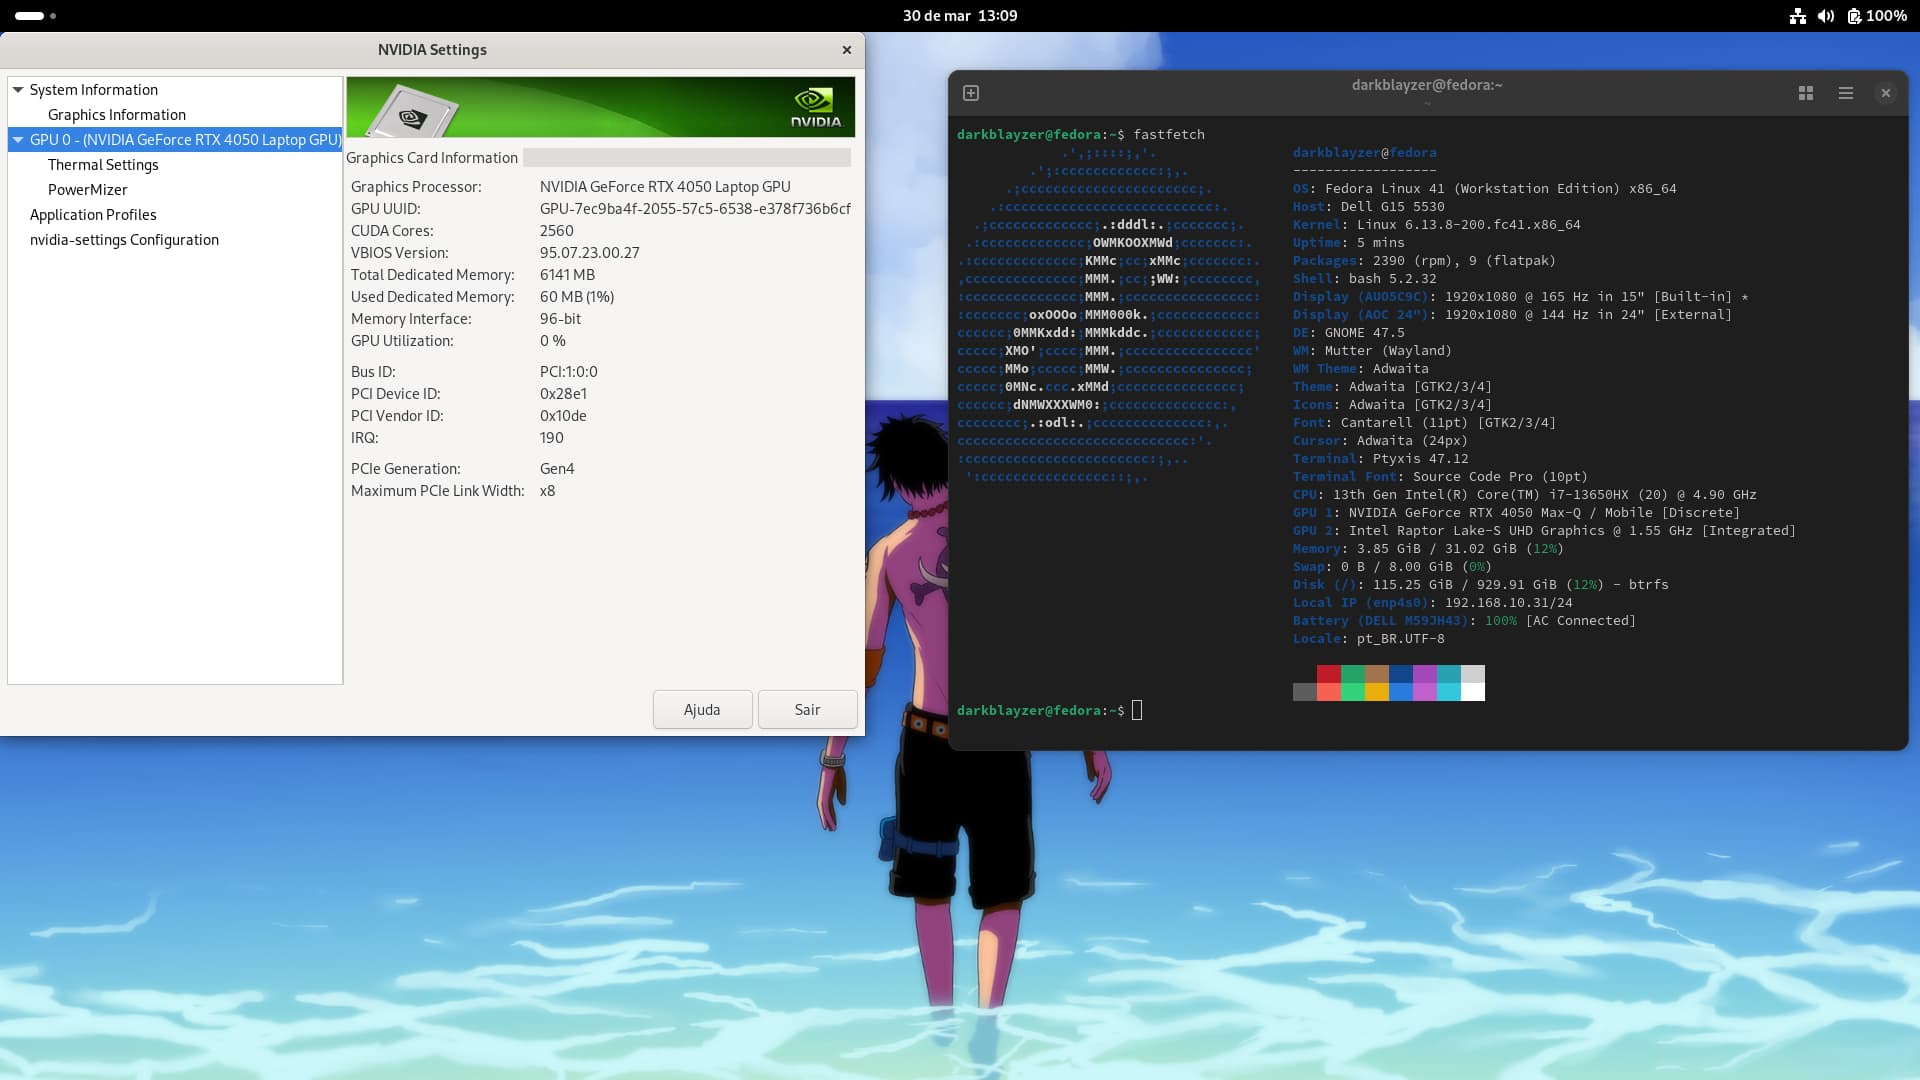Open battery indicator in top bar
Image resolution: width=1920 pixels, height=1080 pixels.
pos(1877,16)
